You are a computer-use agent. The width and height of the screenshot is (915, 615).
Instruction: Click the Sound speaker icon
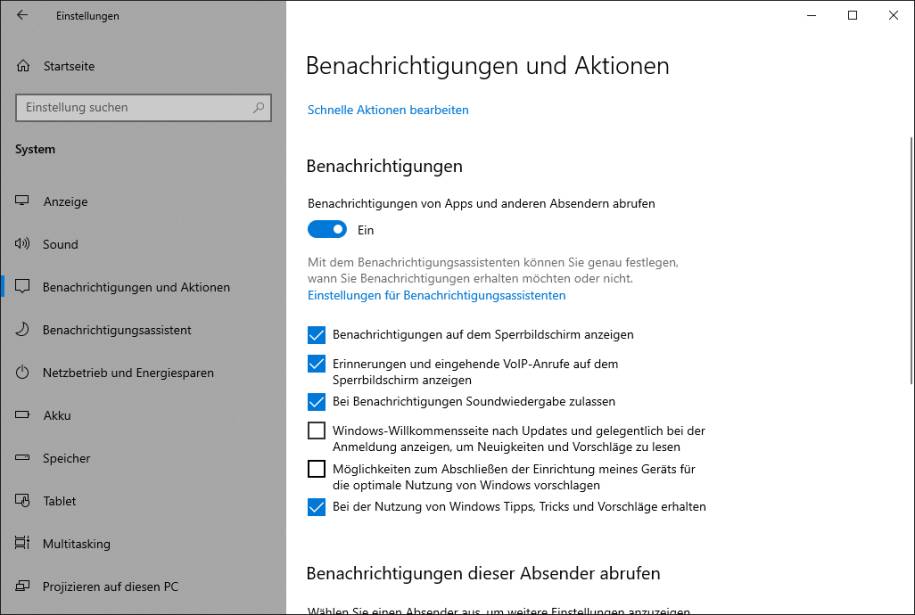(22, 244)
